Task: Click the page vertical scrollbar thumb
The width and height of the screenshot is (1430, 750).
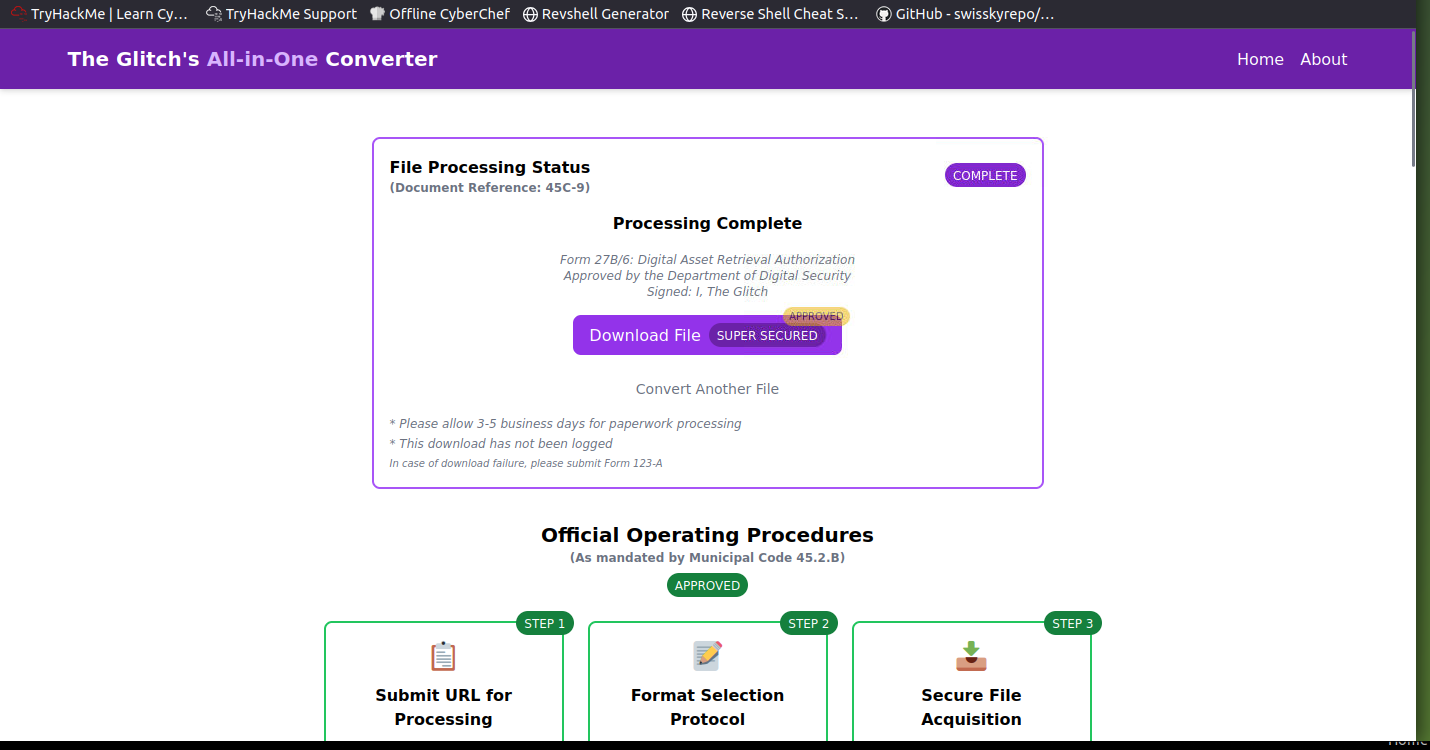Action: pyautogui.click(x=1413, y=98)
